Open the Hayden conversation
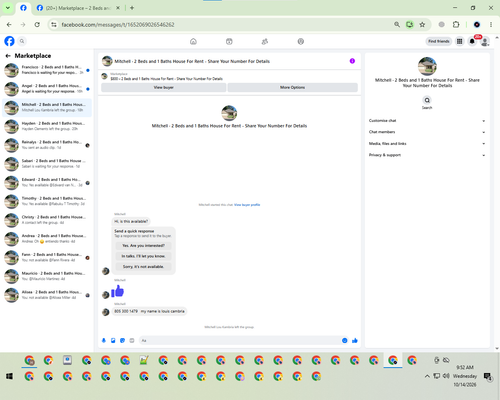This screenshot has width=500, height=400. click(47, 126)
